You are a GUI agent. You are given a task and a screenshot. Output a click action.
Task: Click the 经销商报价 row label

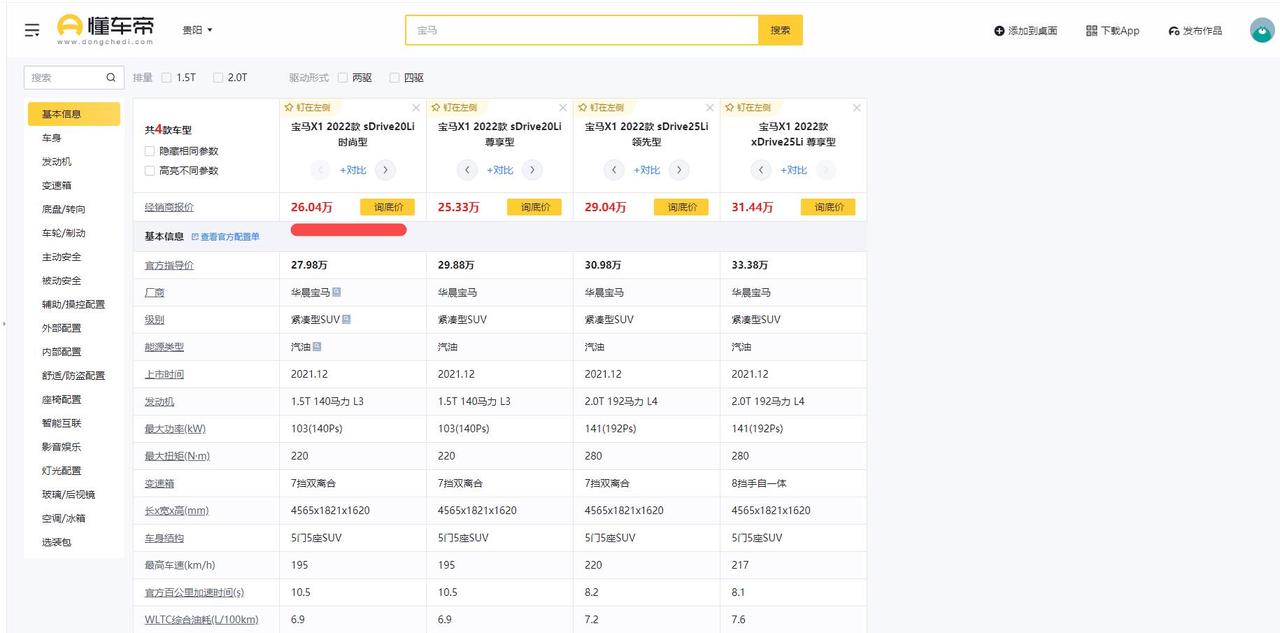169,207
